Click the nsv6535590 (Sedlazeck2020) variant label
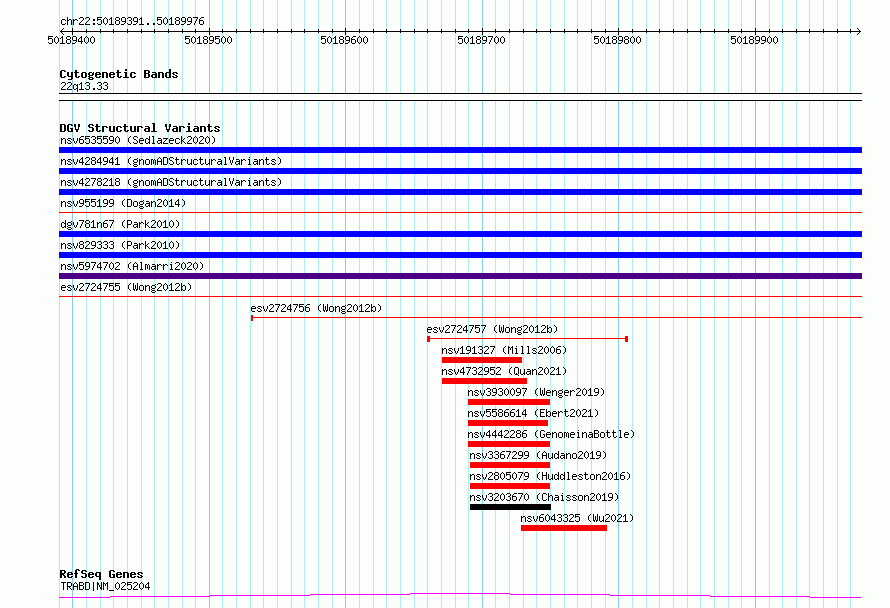 (x=138, y=140)
